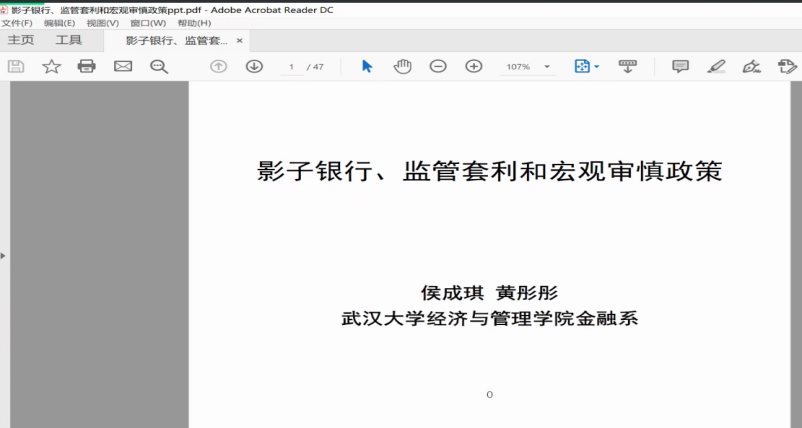Print the document using the printer icon

click(87, 66)
